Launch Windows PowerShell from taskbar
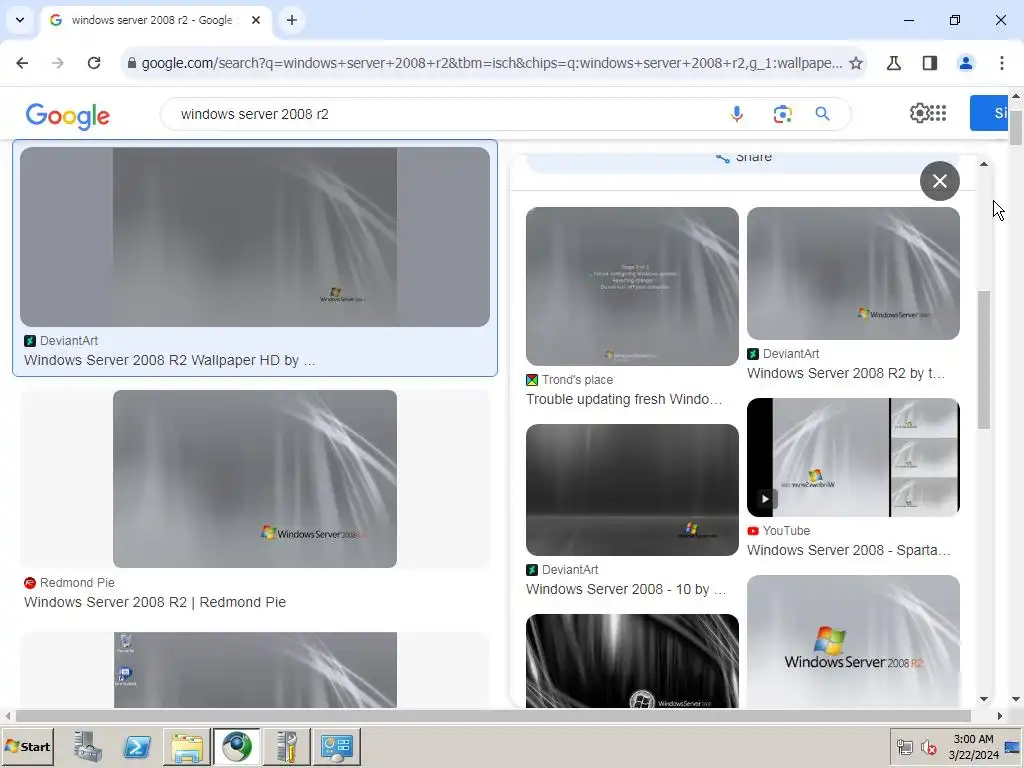The image size is (1024, 768). tap(137, 746)
